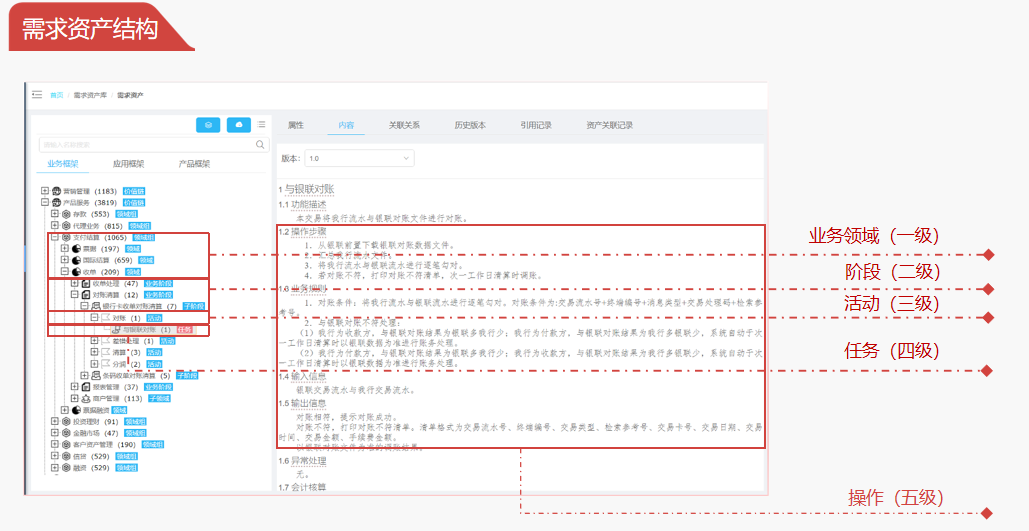This screenshot has height=531, width=1029.
Task: Click the blue cloud upload button
Action: (x=239, y=125)
